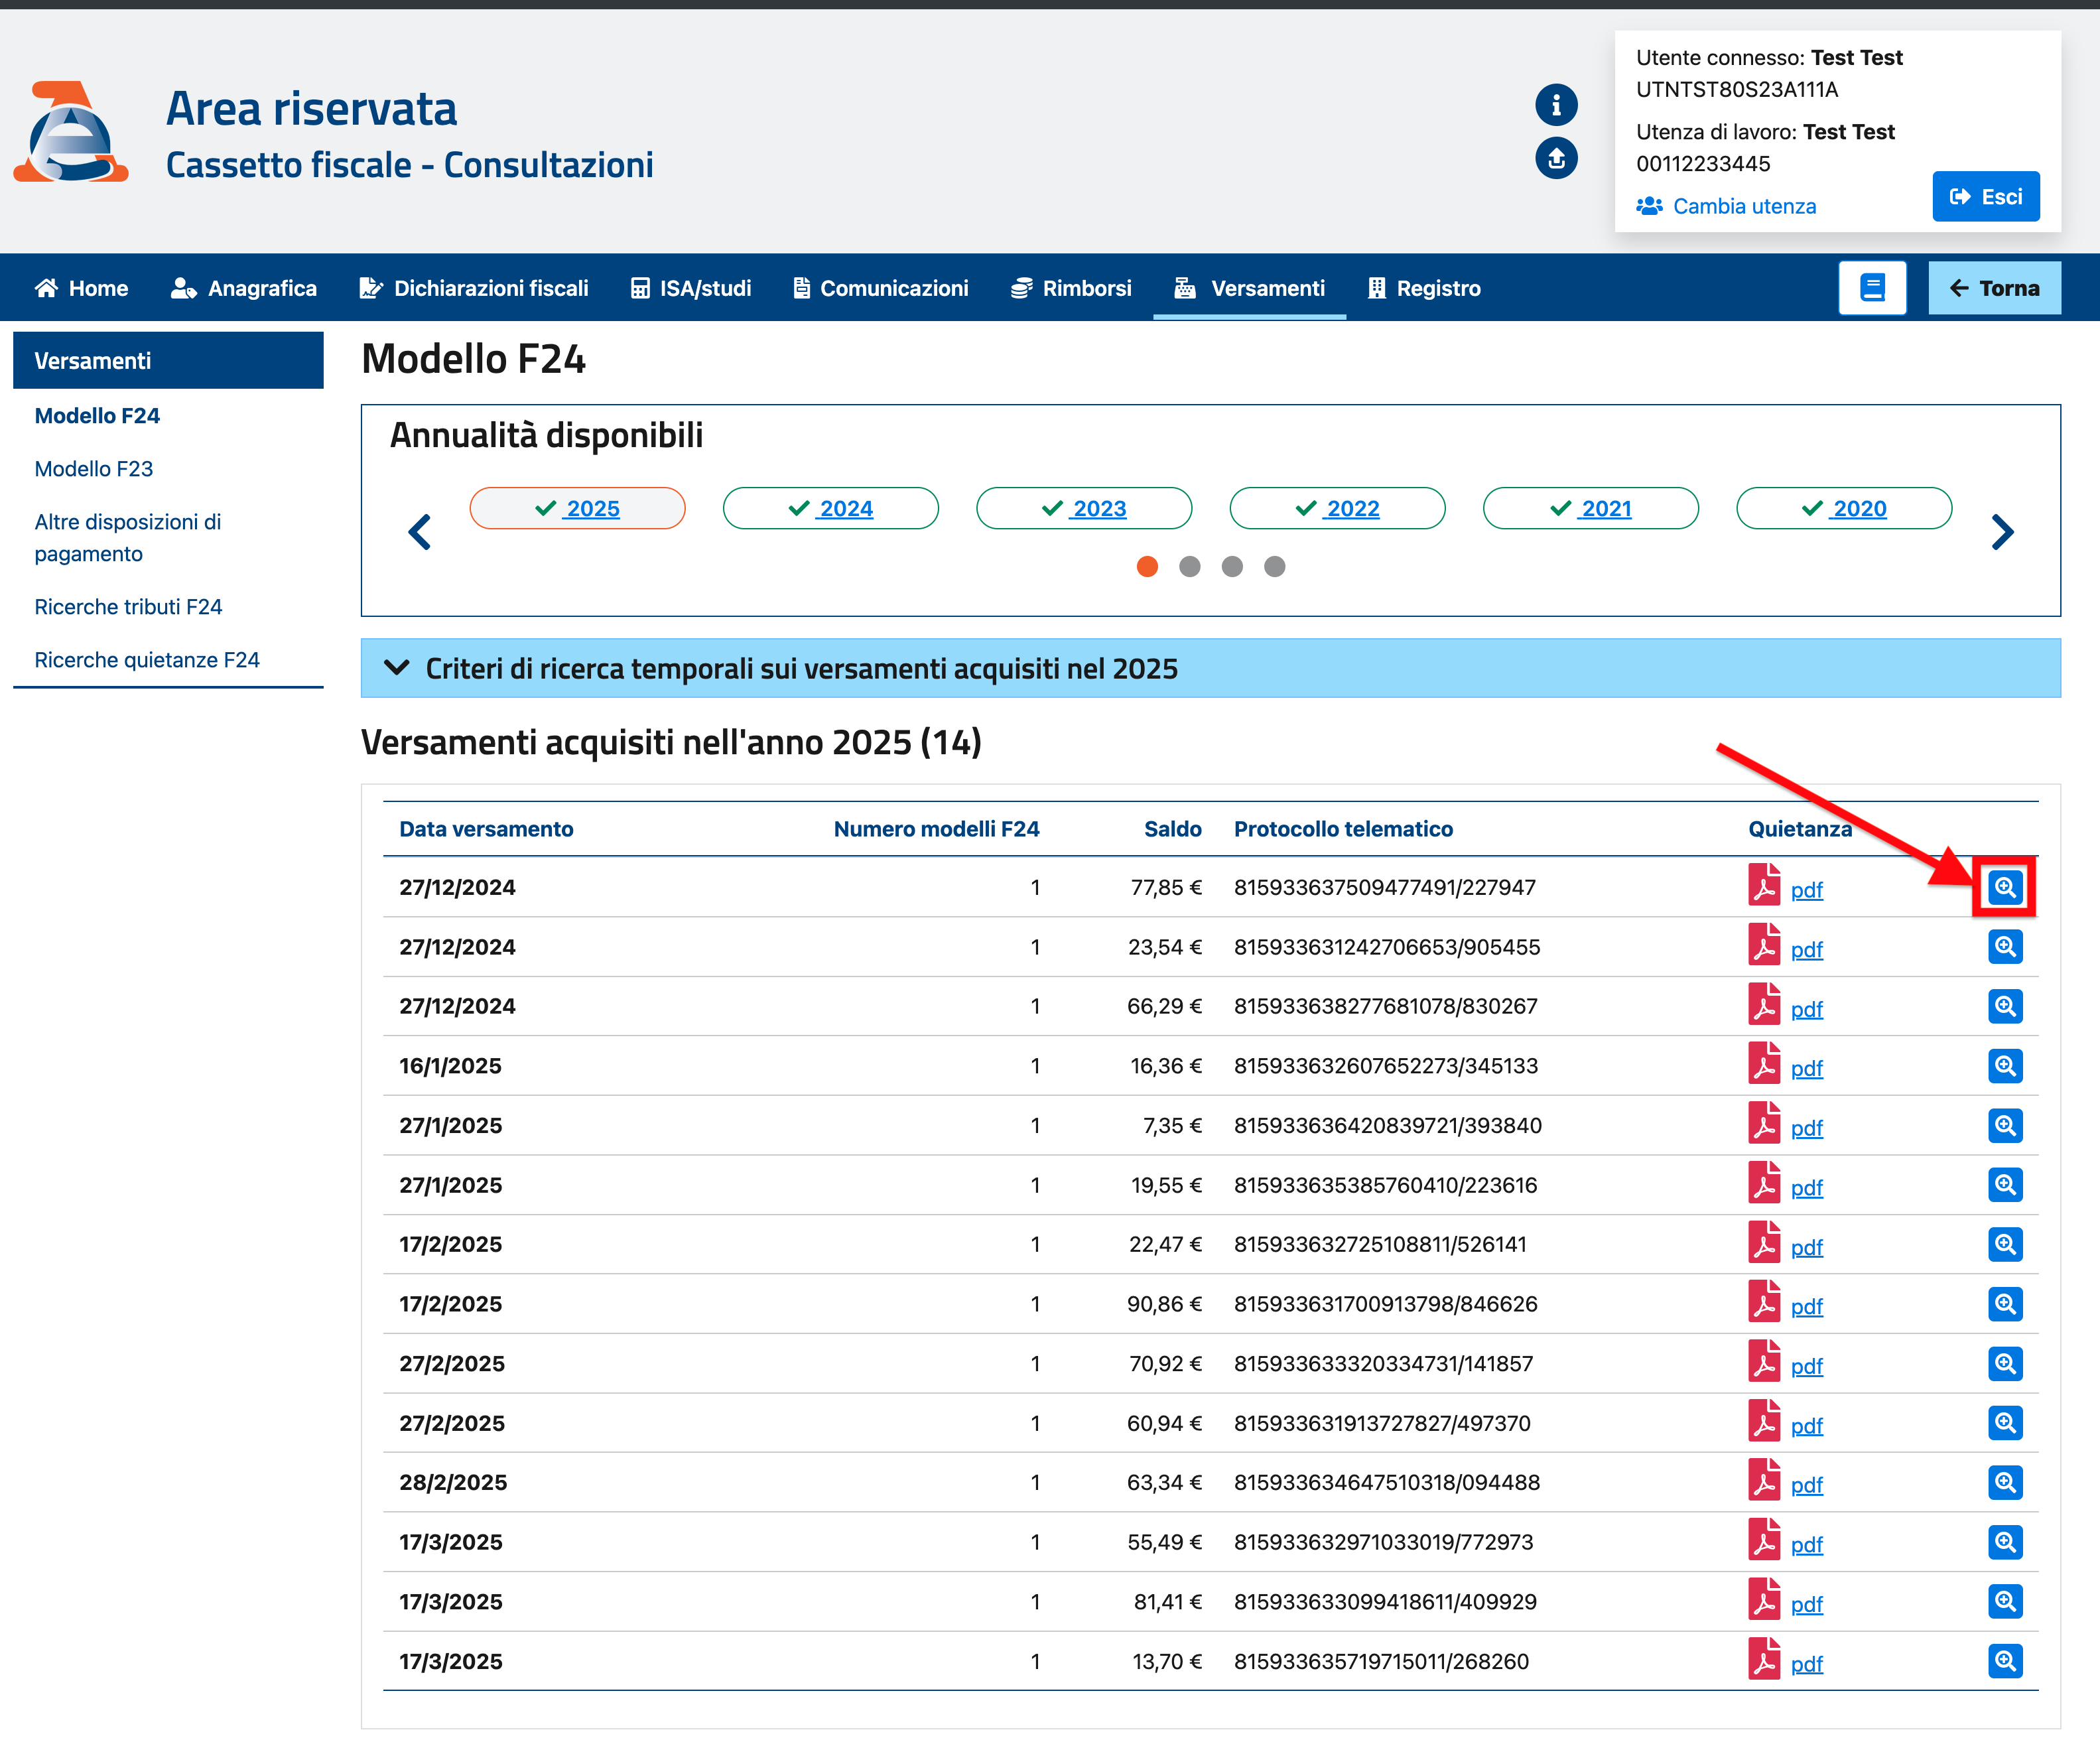The height and width of the screenshot is (1746, 2100).
Task: Open pdf link for 22,47 € payment
Action: tap(1806, 1247)
